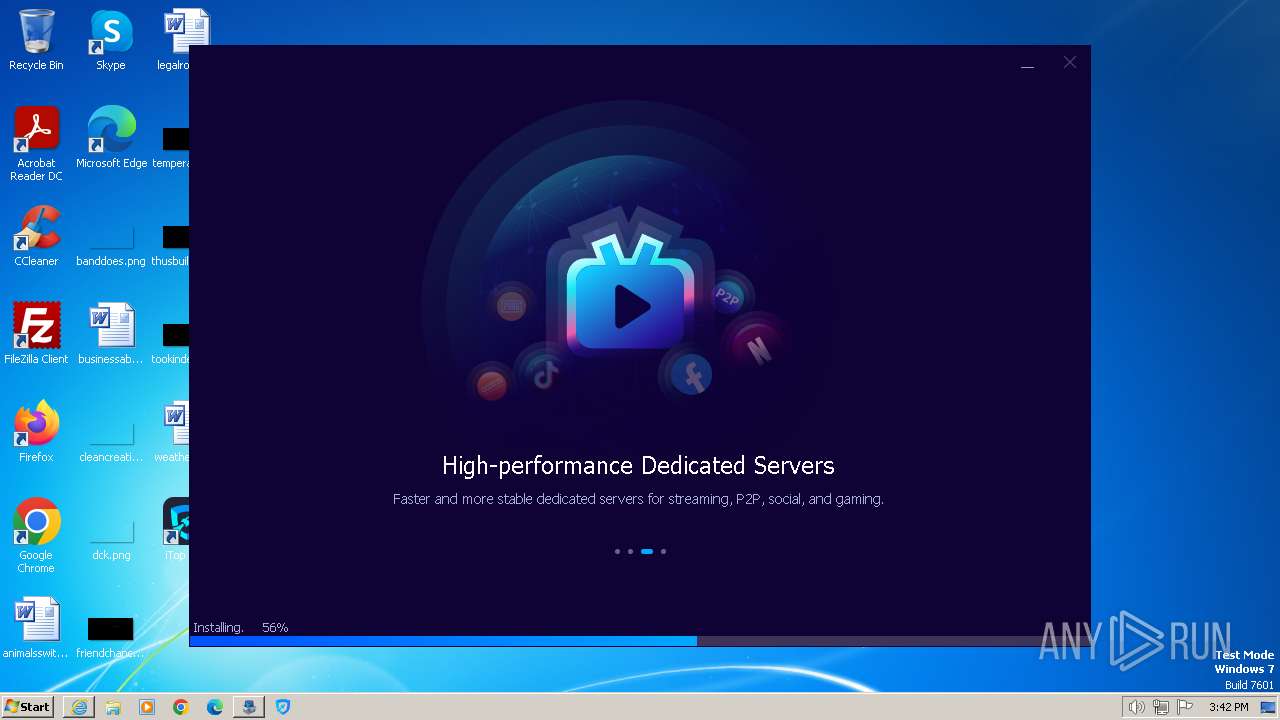Open CCleaner desktop shortcut
The image size is (1280, 720).
(x=36, y=236)
